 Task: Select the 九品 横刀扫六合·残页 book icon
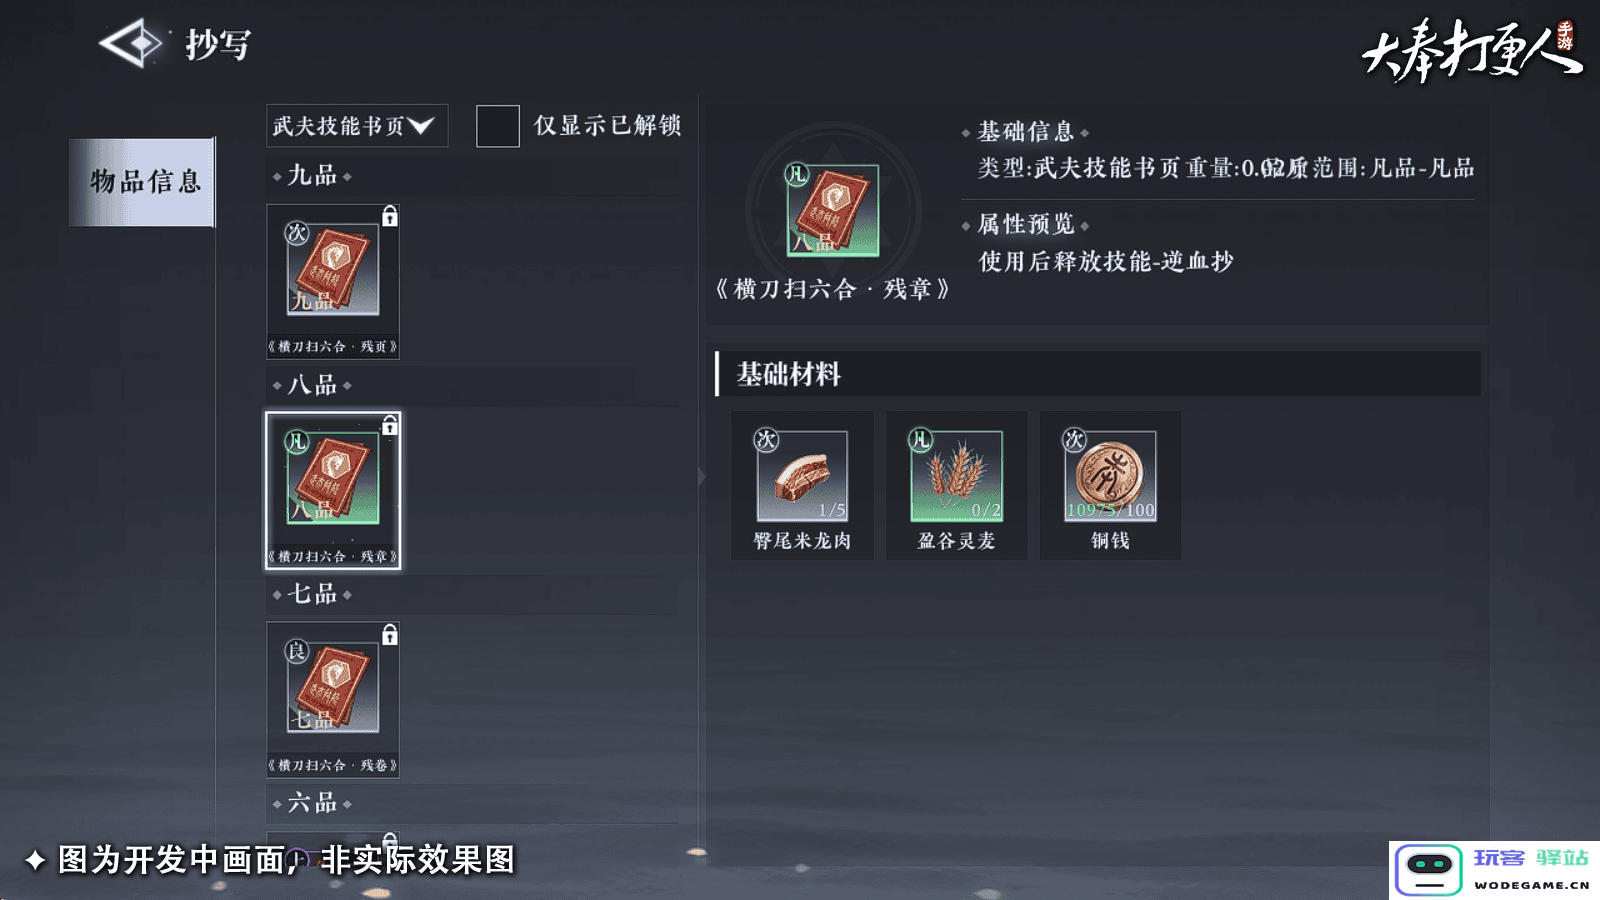coord(333,270)
